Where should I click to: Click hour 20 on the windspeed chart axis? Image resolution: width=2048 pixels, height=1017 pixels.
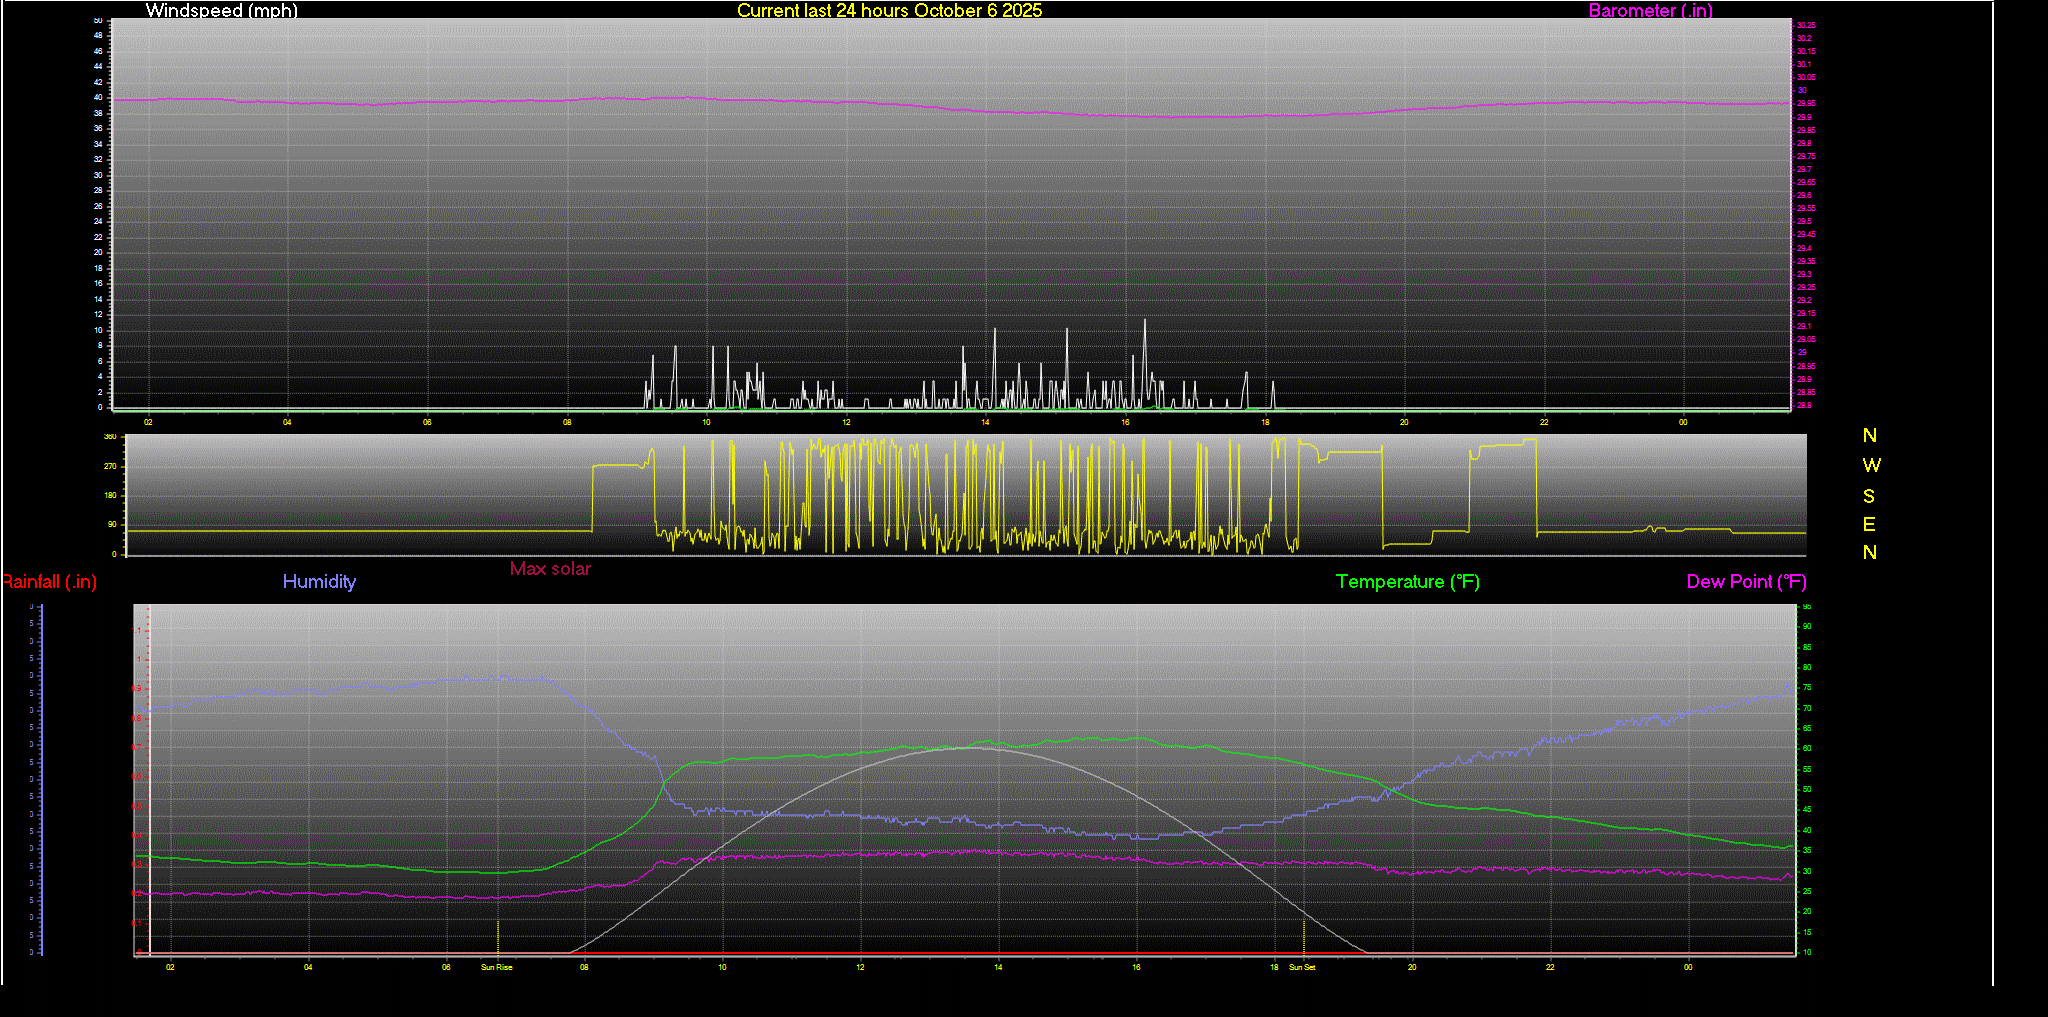(x=1404, y=422)
